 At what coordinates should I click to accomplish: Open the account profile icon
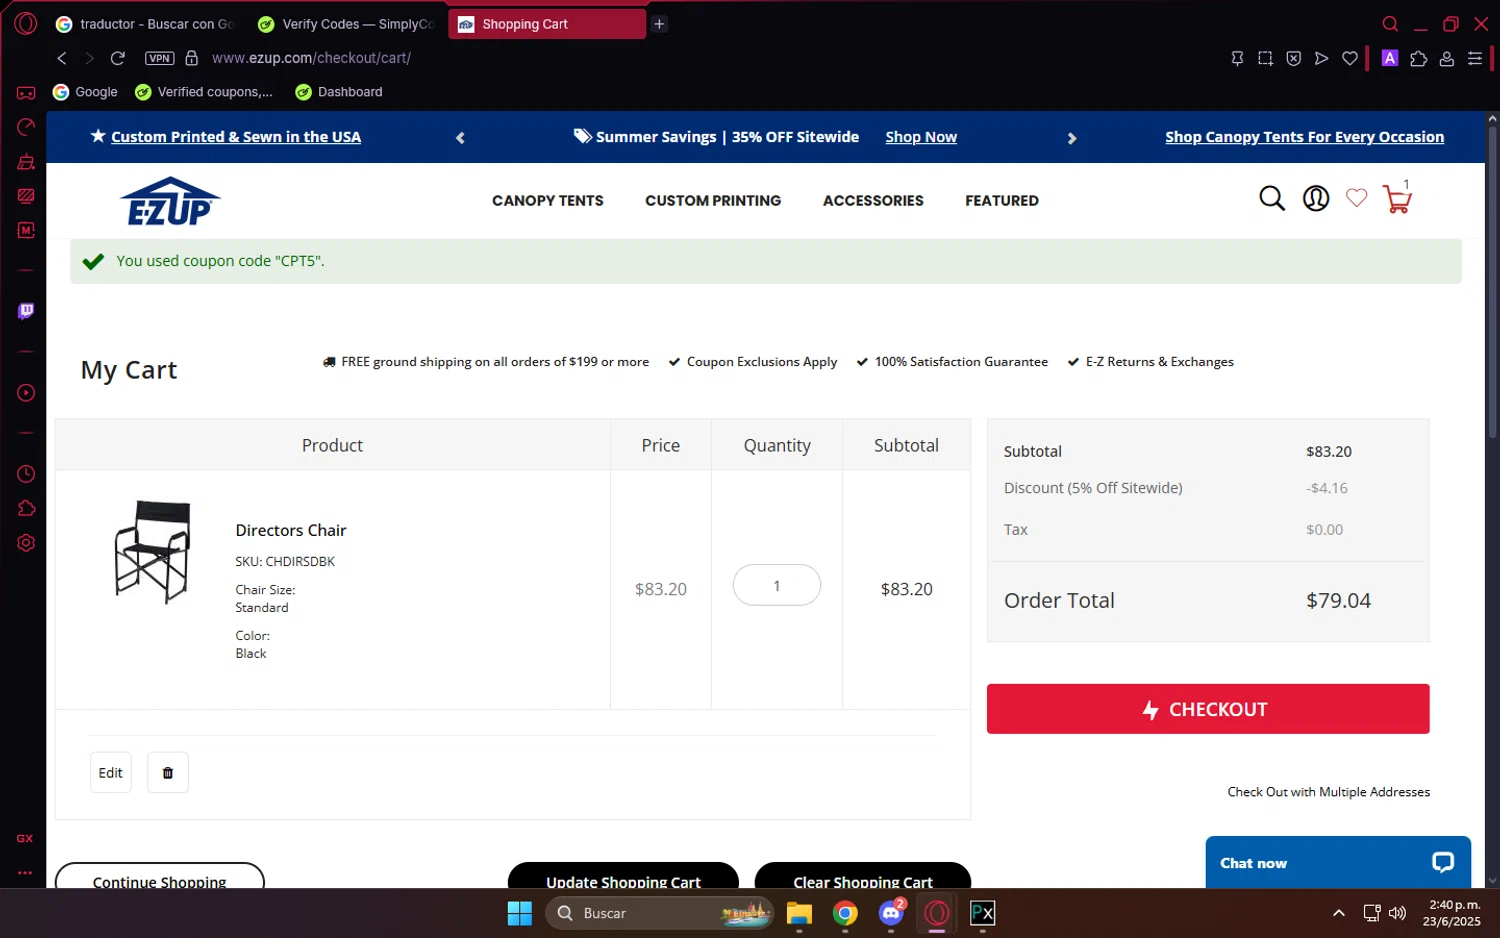(x=1315, y=199)
